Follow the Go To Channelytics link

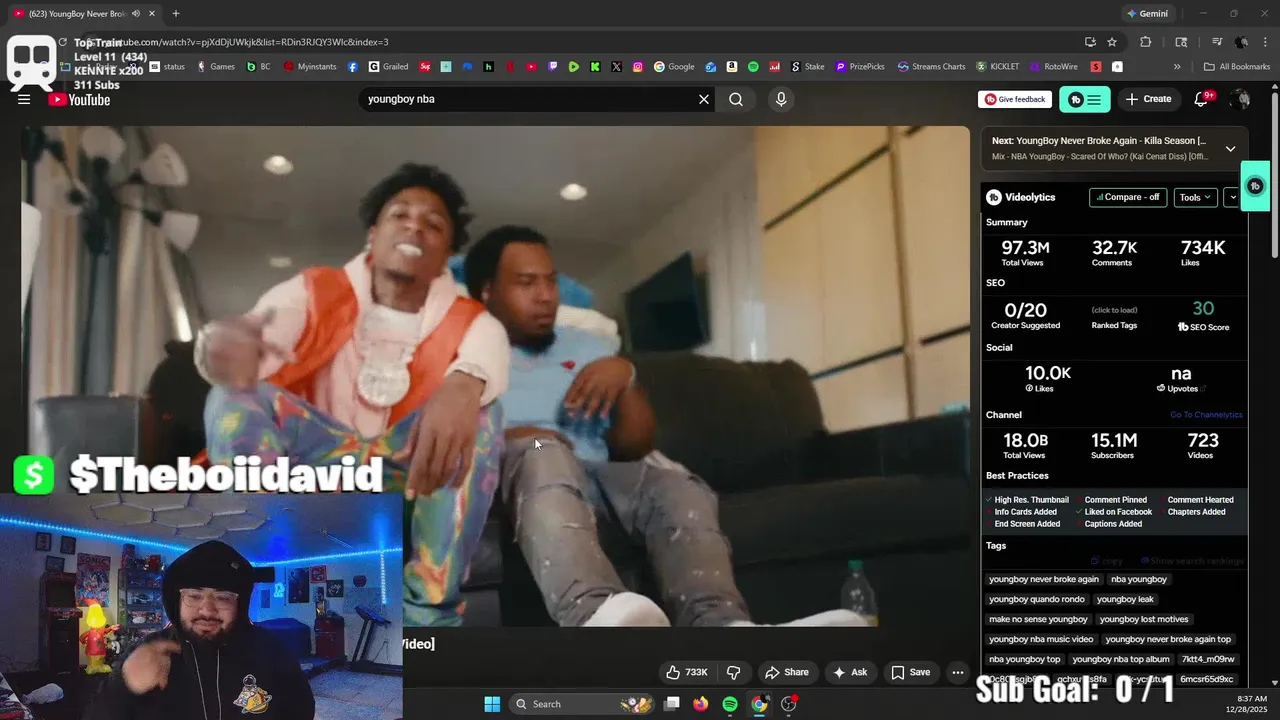pos(1206,415)
